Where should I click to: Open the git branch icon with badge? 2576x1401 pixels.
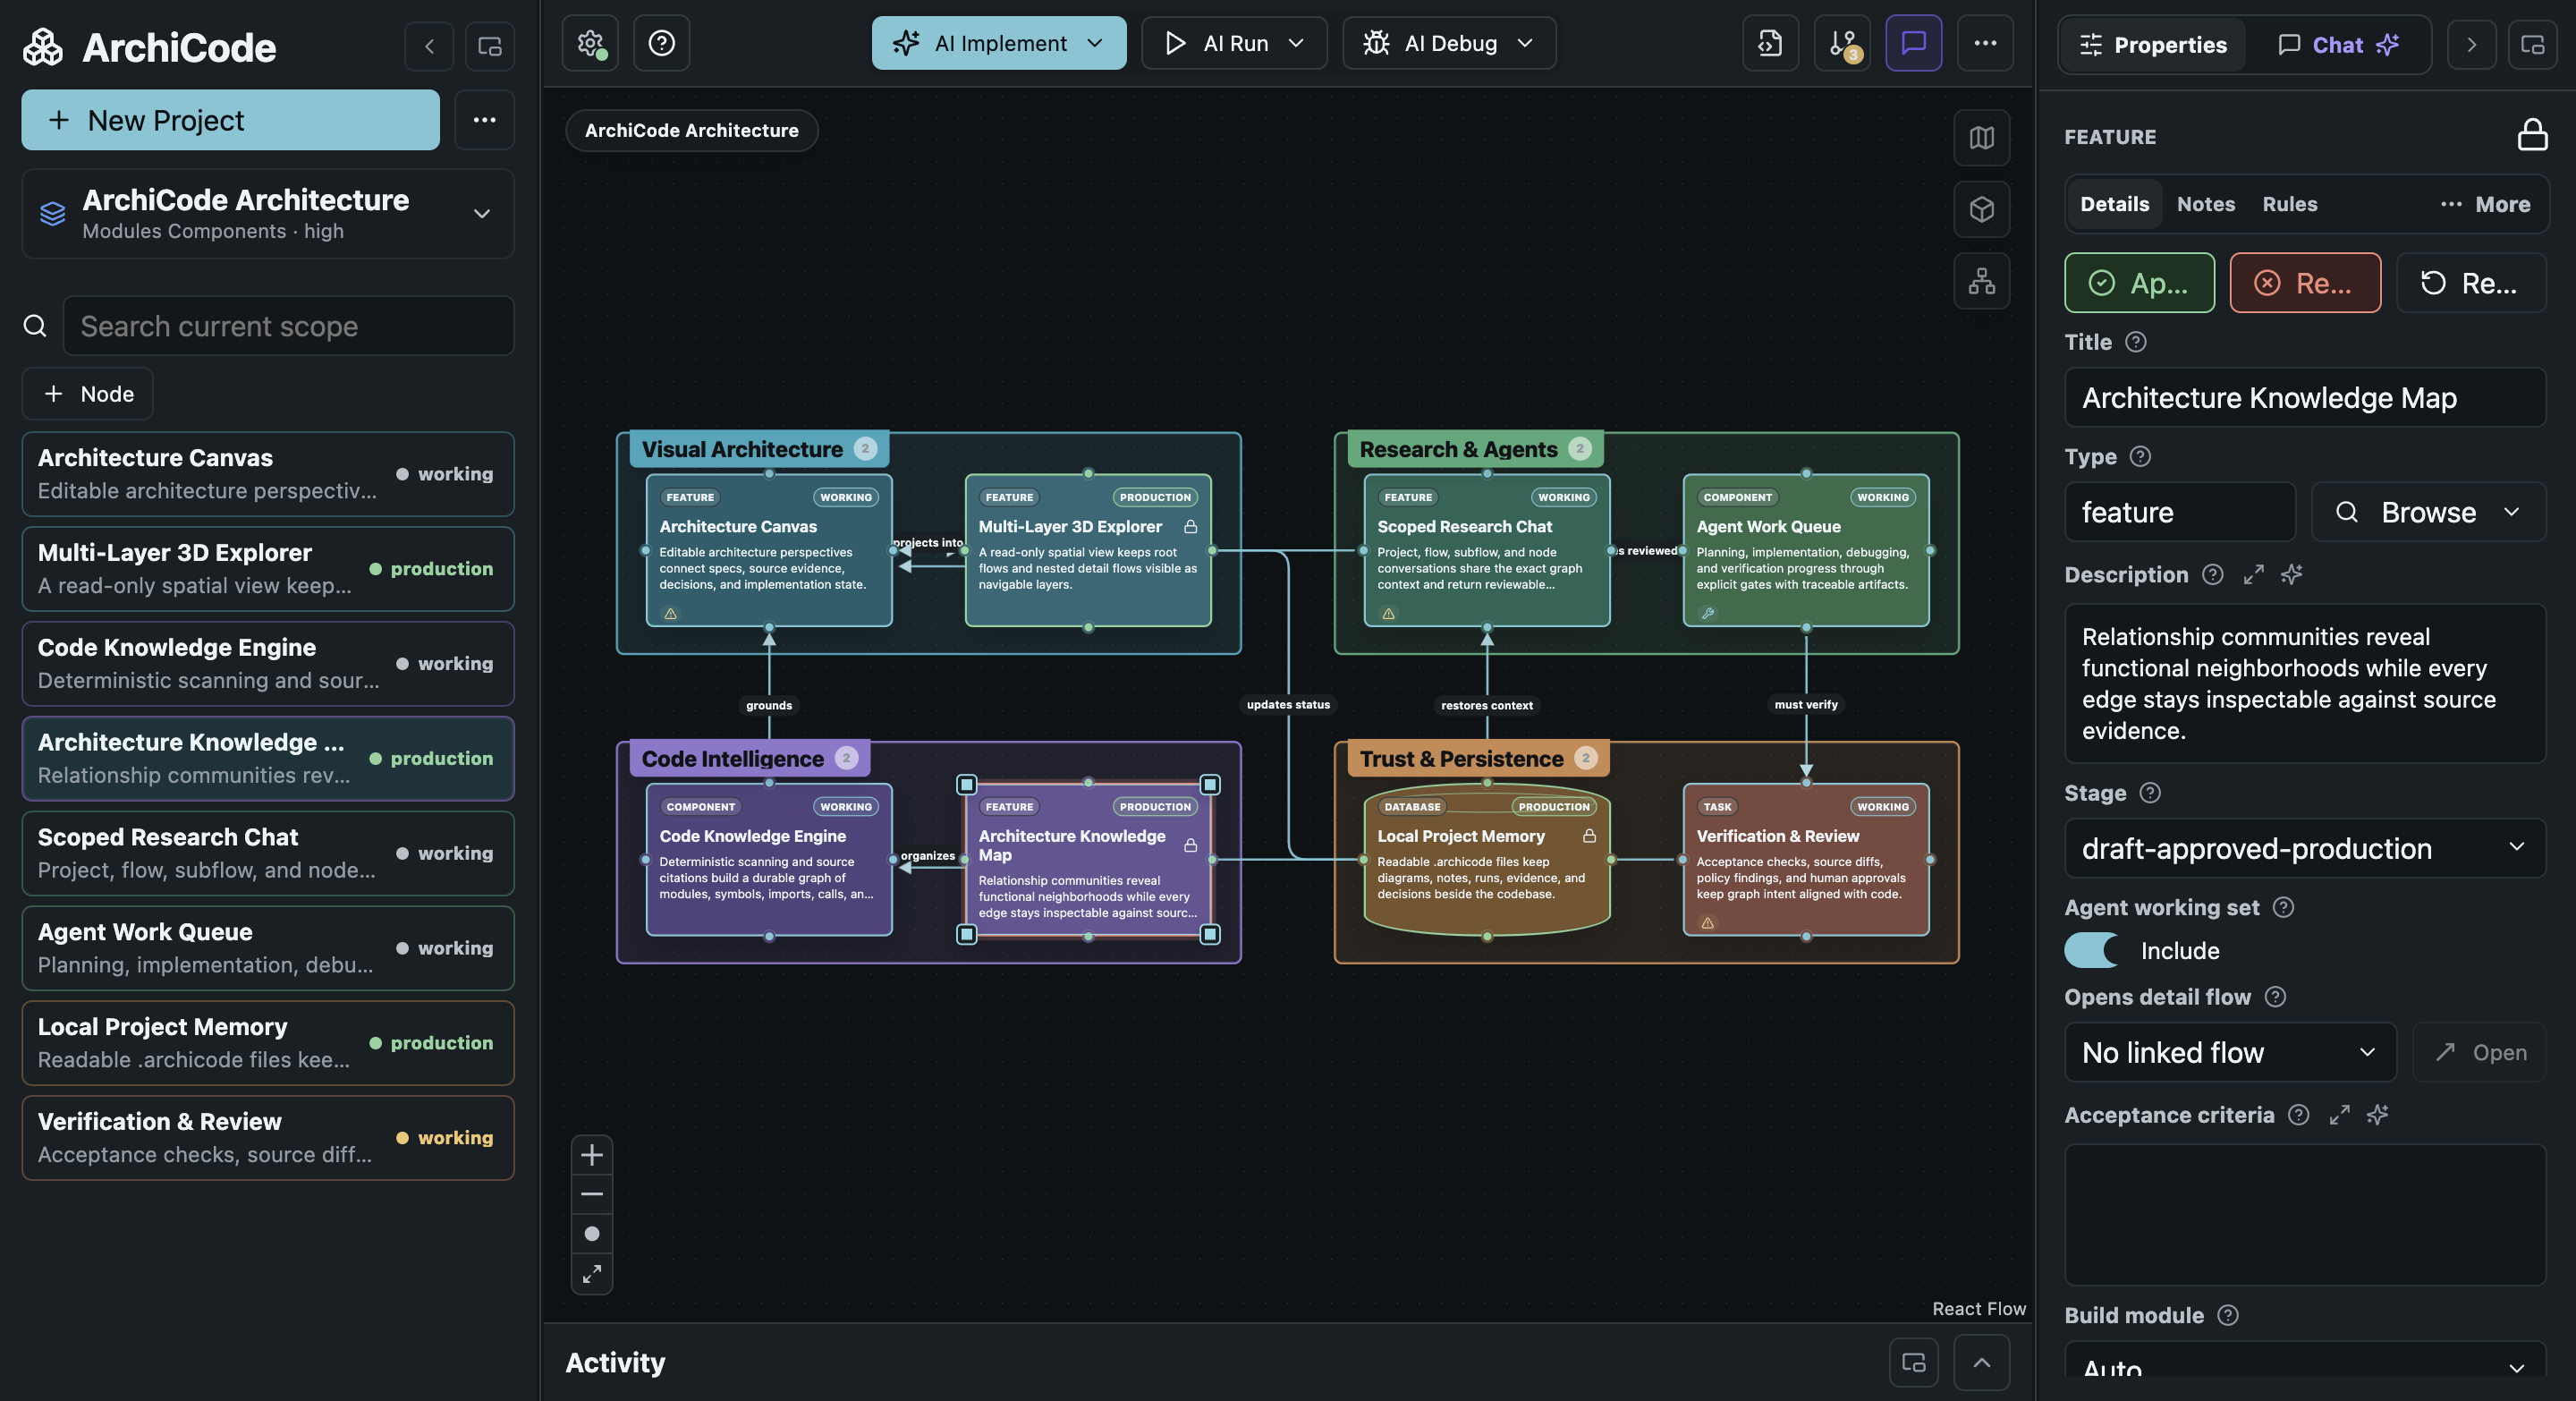pyautogui.click(x=1842, y=43)
